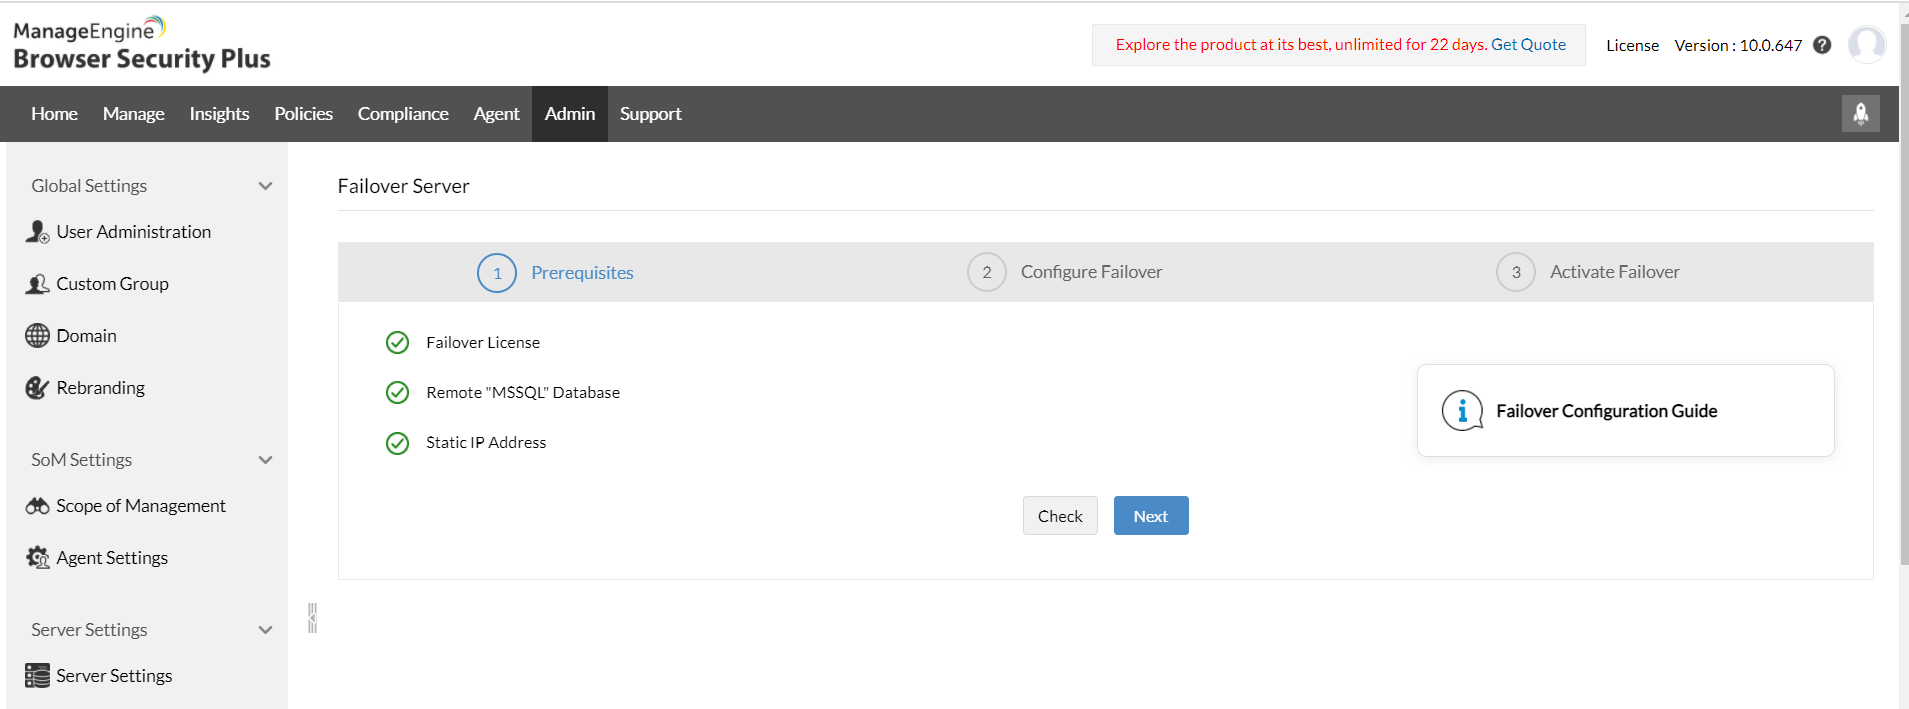Go to the Insights tab
The height and width of the screenshot is (709, 1909).
(x=219, y=114)
